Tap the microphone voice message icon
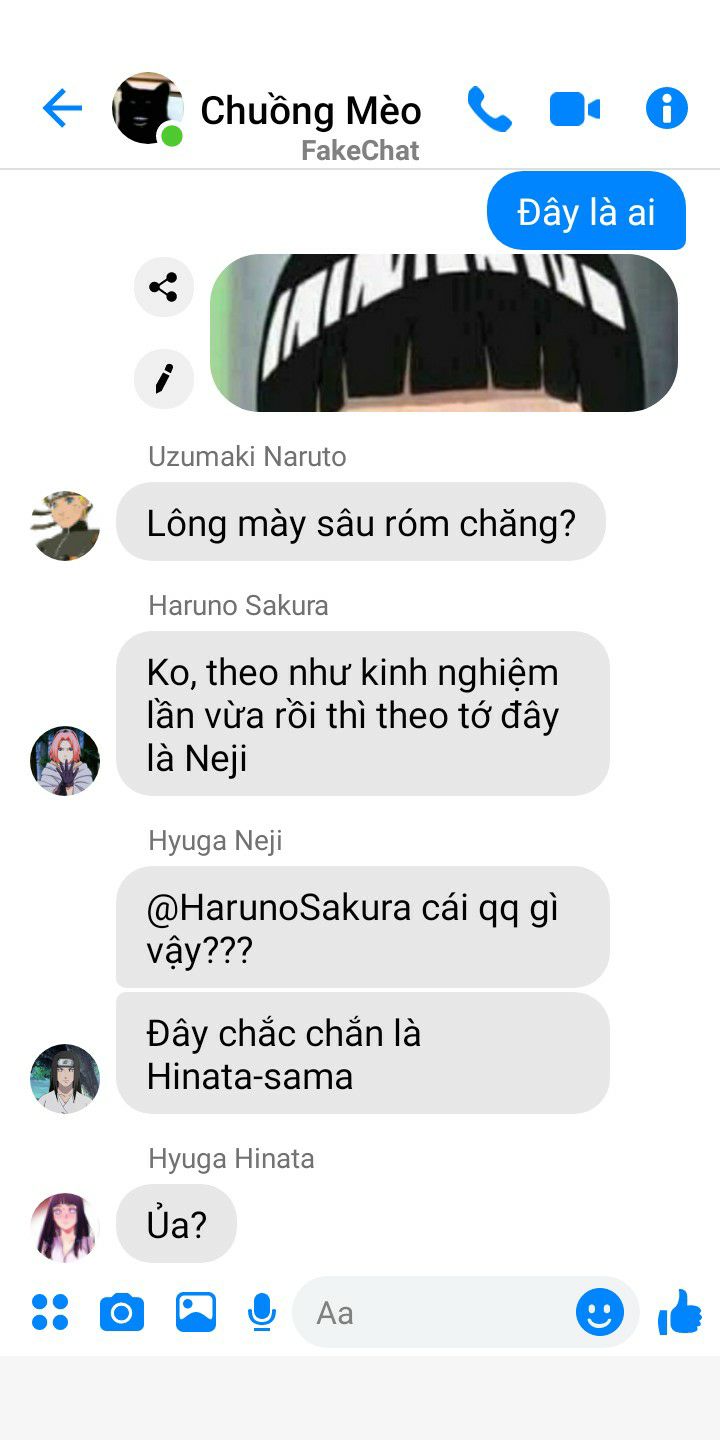This screenshot has height=1440, width=720. pyautogui.click(x=262, y=1312)
